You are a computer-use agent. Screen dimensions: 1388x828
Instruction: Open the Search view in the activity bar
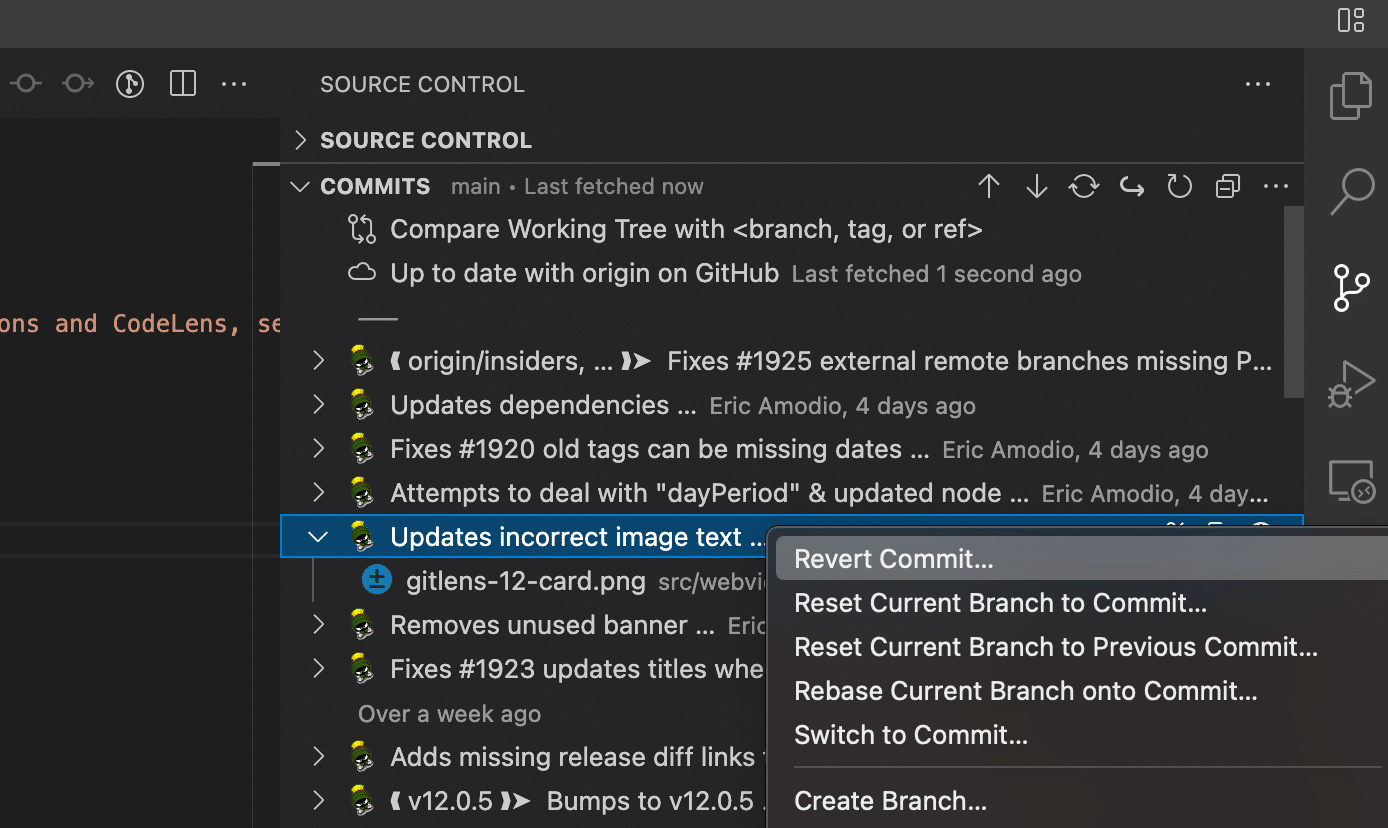(1352, 190)
